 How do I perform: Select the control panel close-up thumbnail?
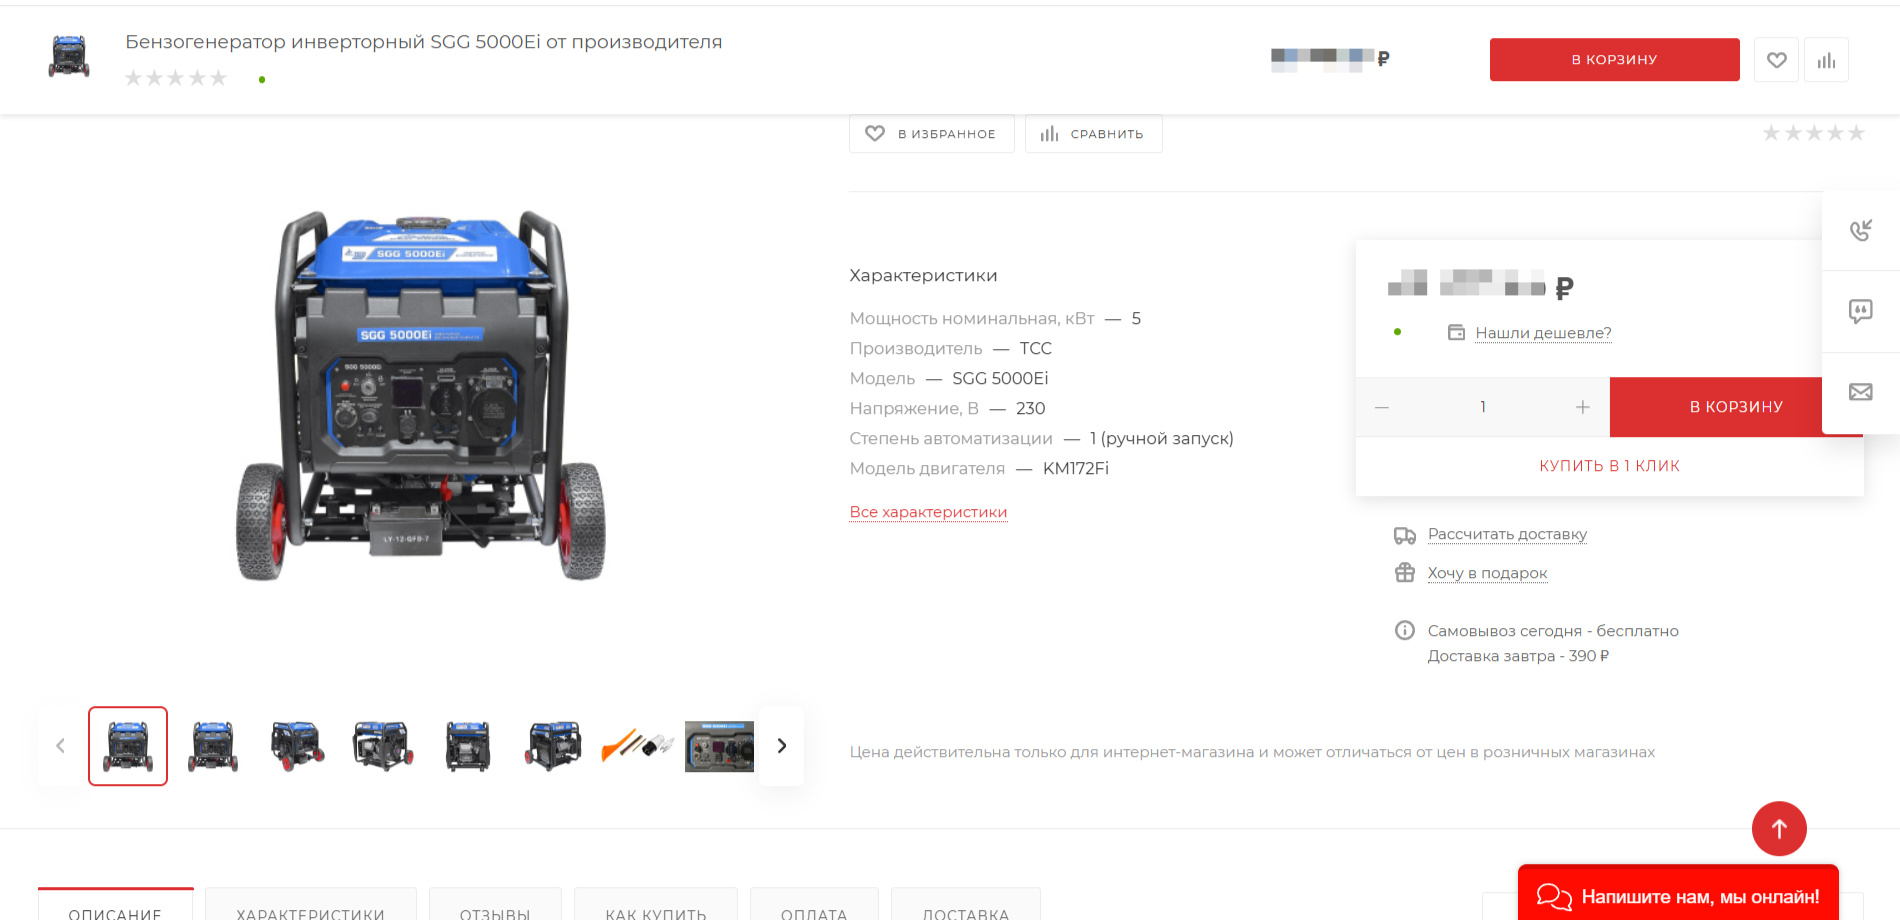[719, 746]
